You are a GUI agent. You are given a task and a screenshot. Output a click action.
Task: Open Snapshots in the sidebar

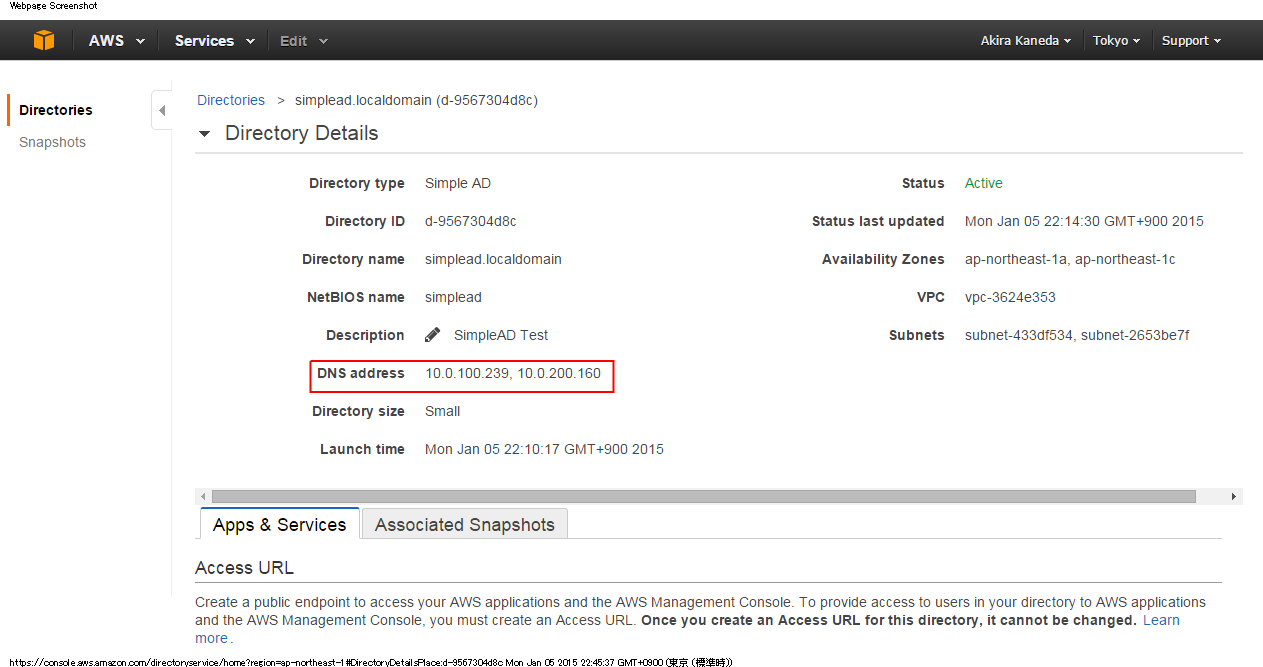[52, 142]
